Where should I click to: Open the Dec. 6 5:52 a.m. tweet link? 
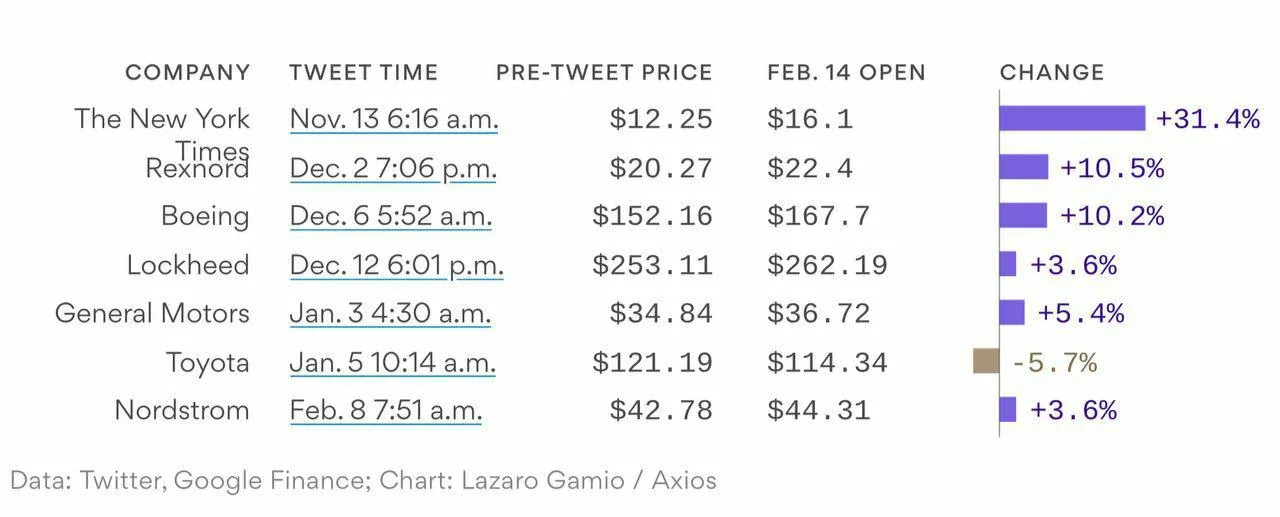(x=390, y=216)
